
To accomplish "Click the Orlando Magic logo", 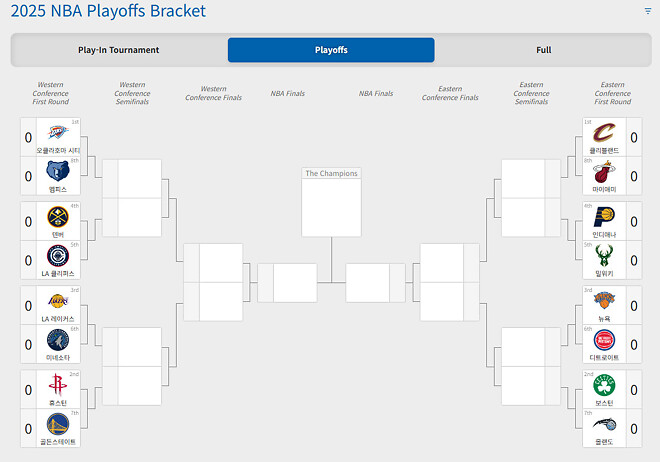I will click(604, 425).
